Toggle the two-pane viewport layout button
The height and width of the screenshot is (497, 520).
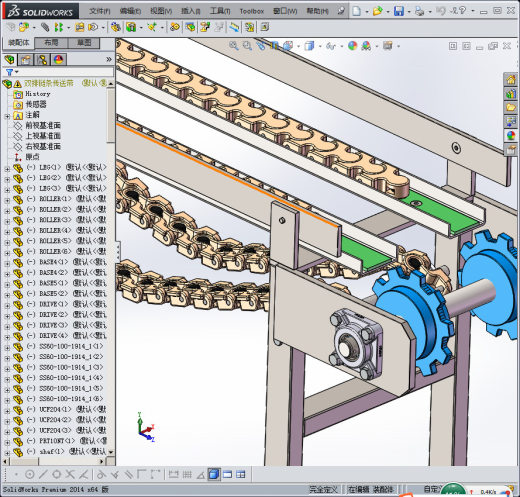(241, 474)
